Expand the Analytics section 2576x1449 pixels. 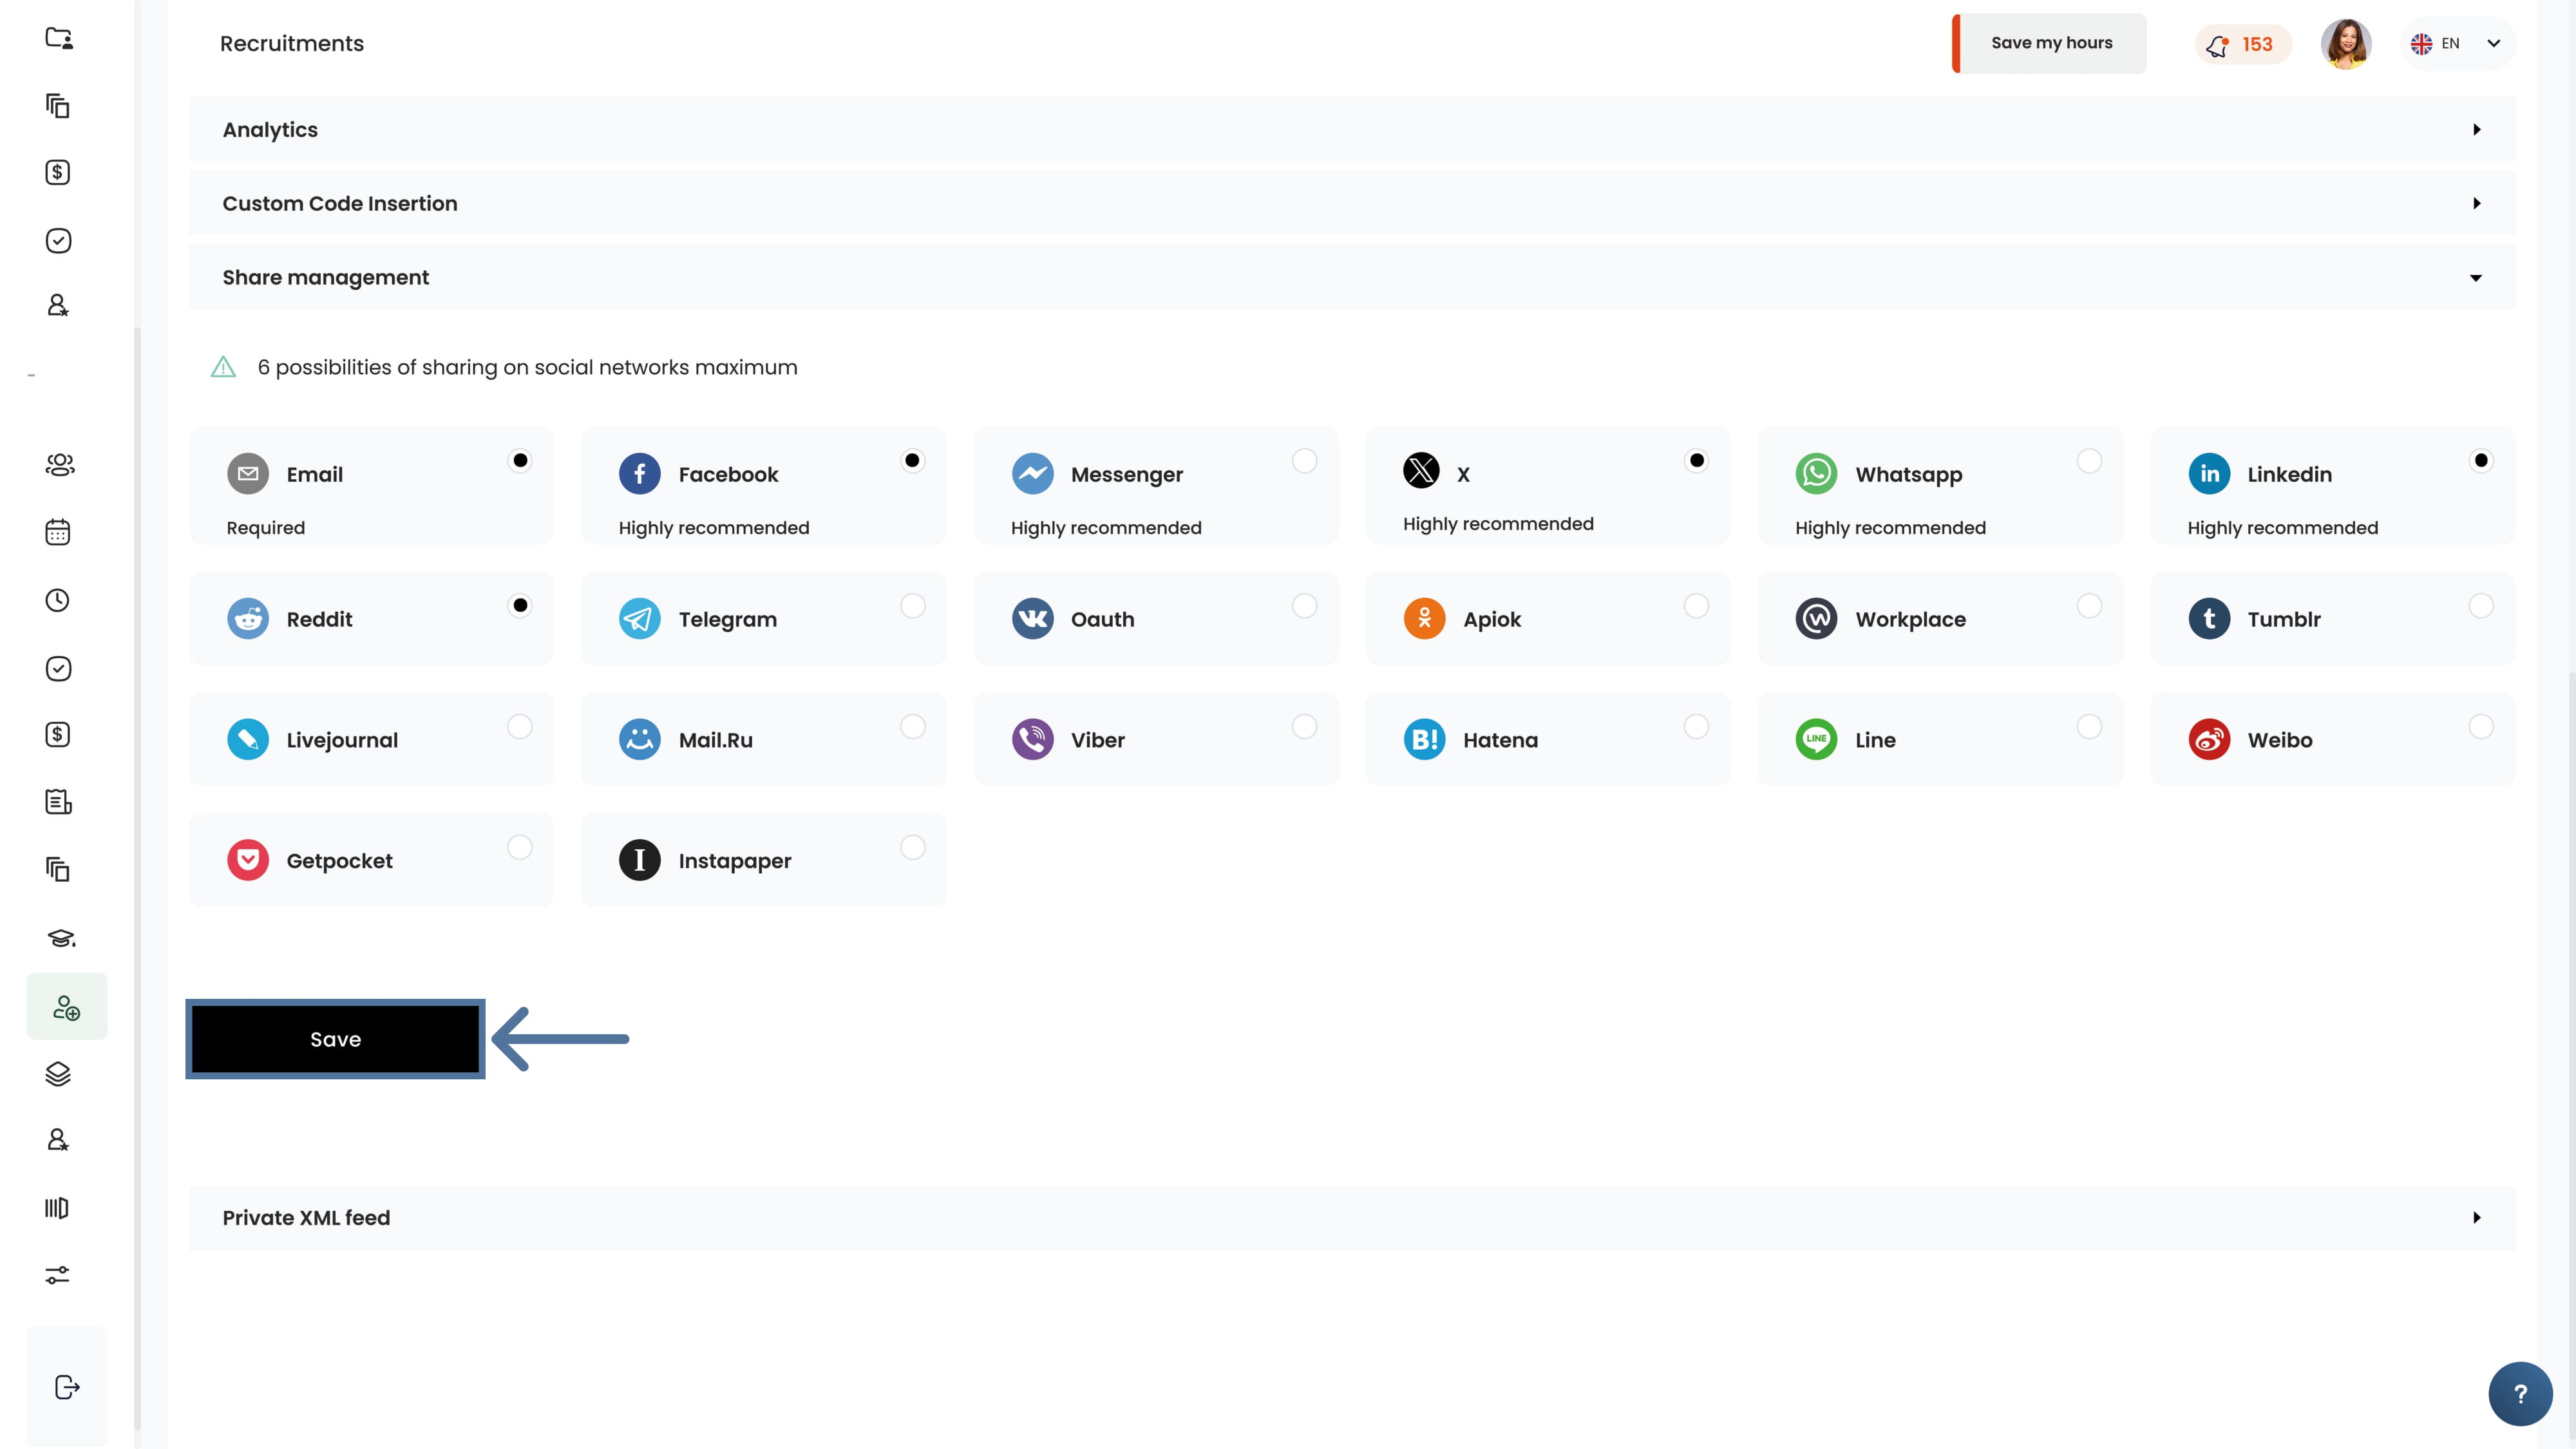coord(1351,130)
